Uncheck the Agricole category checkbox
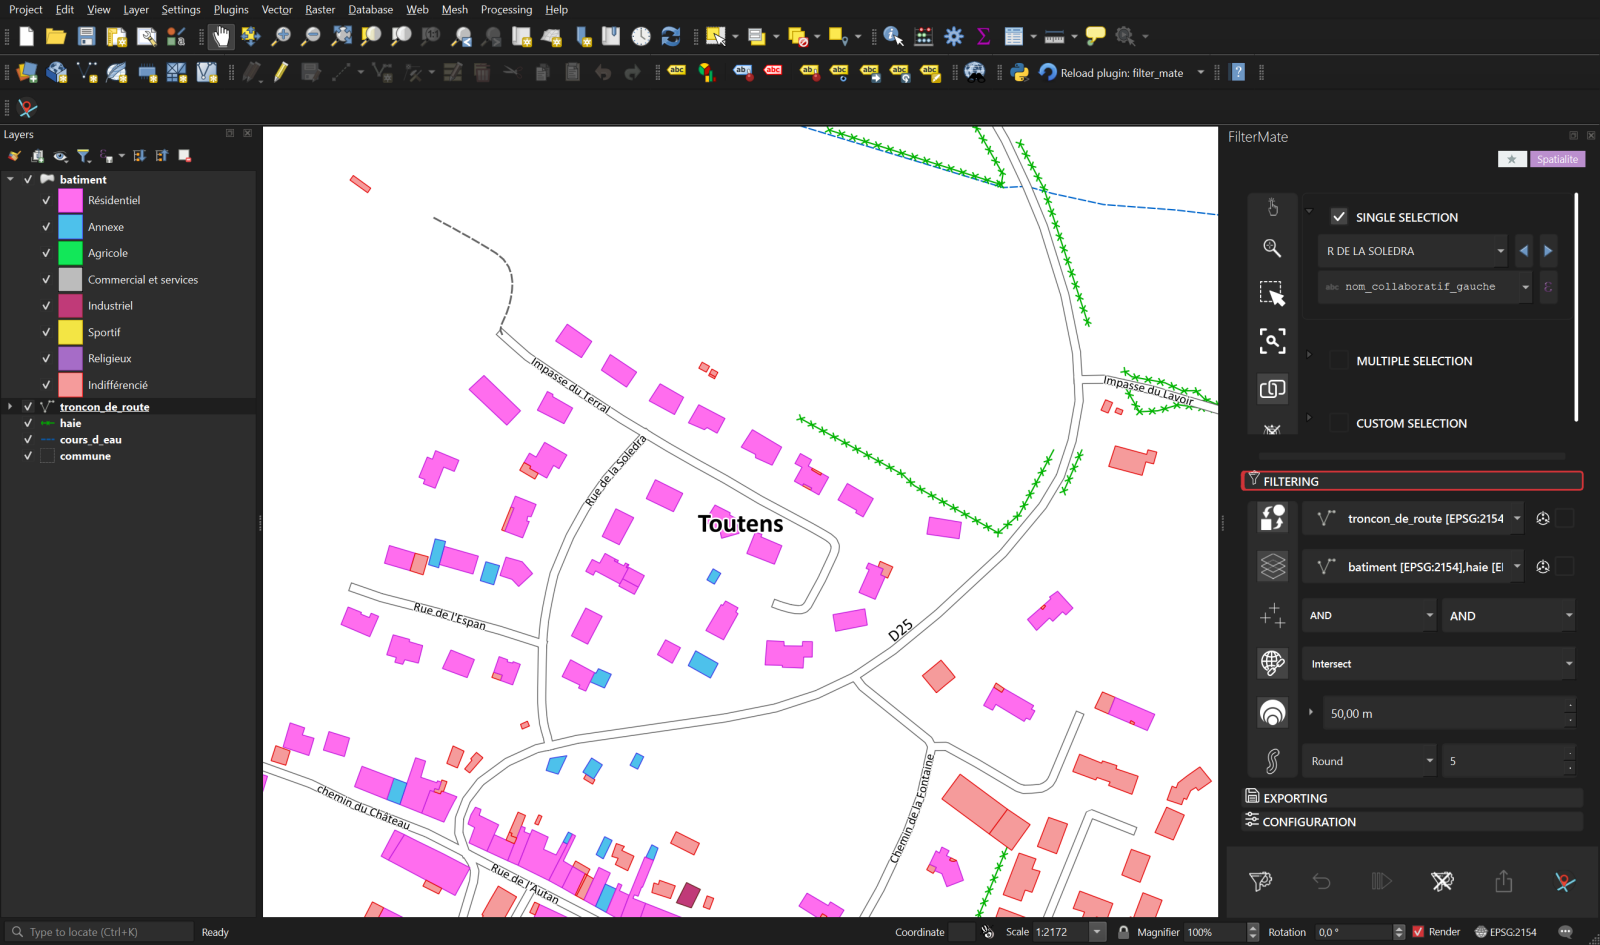The height and width of the screenshot is (945, 1600). coord(46,253)
